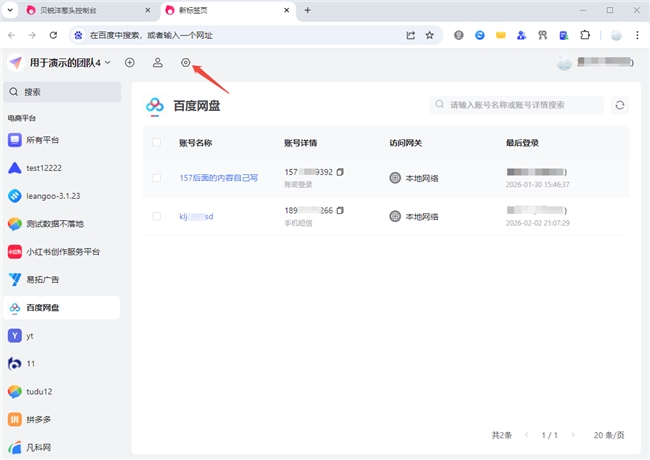Copy the account number starting with 157

(x=340, y=172)
